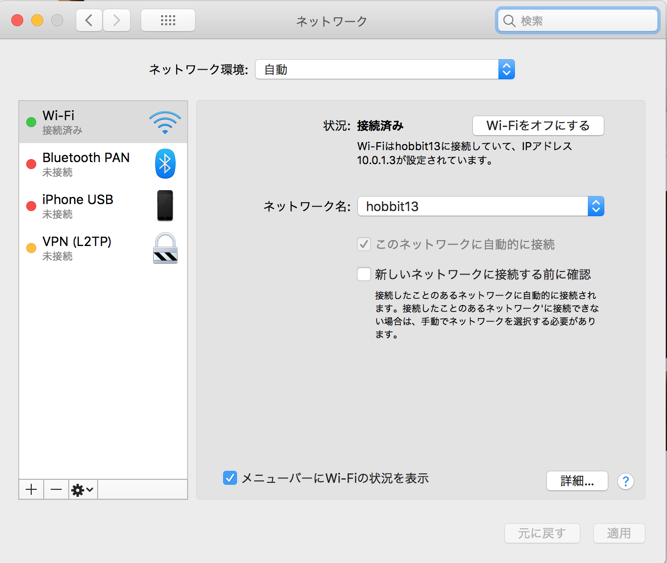Viewport: 667px width, 563px height.
Task: Open help with the question mark button
Action: [x=625, y=481]
